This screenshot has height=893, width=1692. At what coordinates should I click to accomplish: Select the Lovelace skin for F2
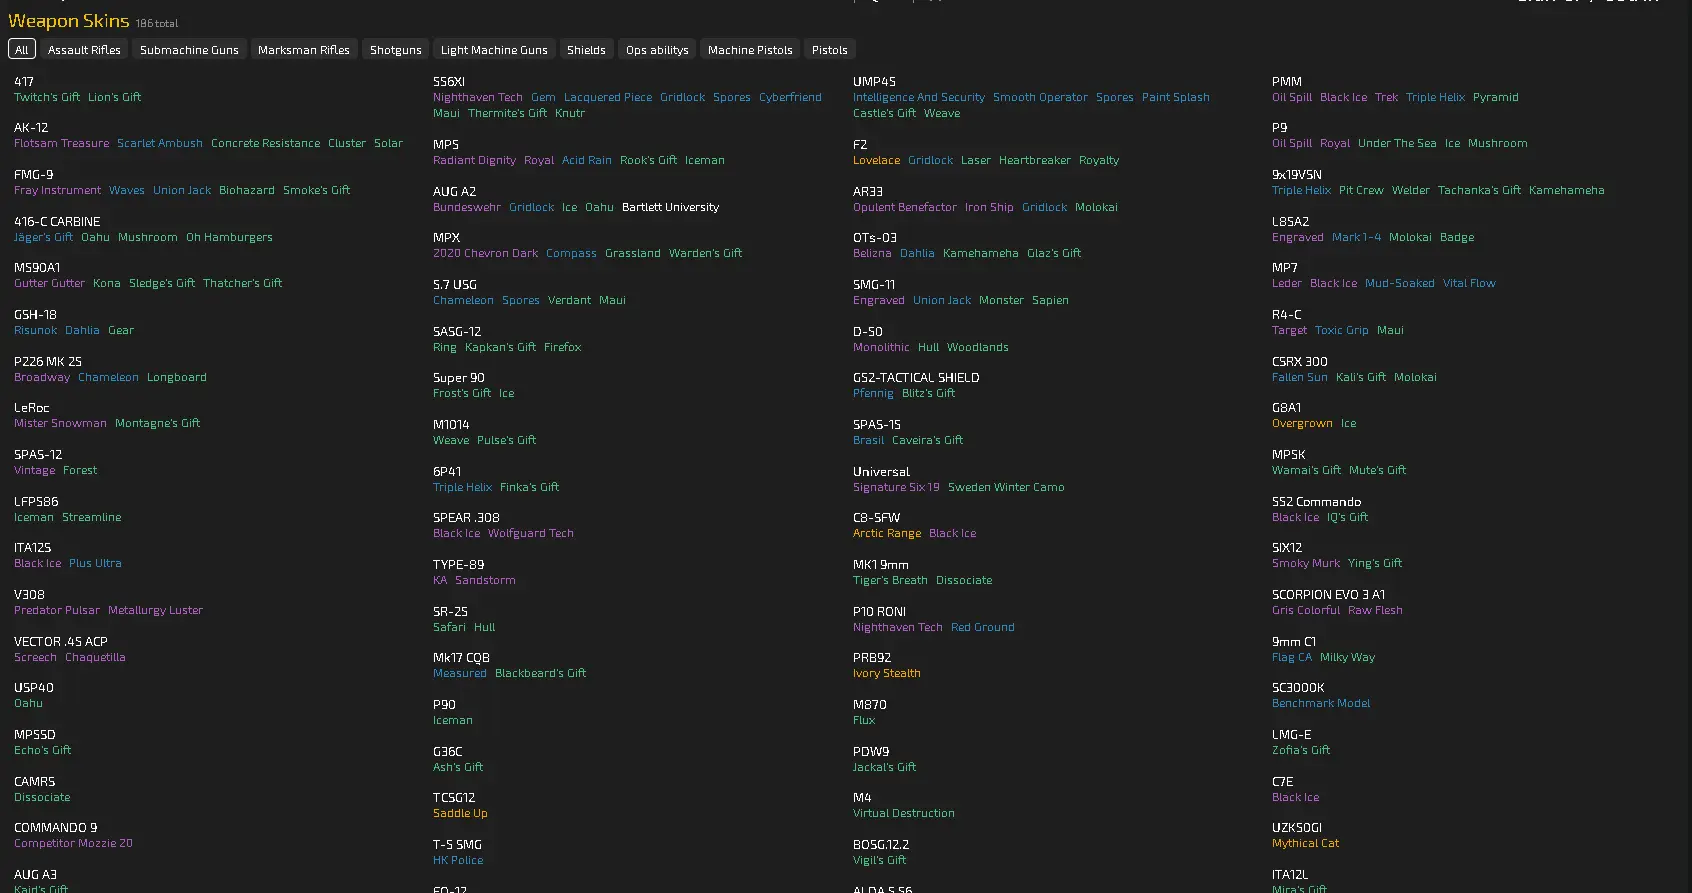(x=876, y=160)
